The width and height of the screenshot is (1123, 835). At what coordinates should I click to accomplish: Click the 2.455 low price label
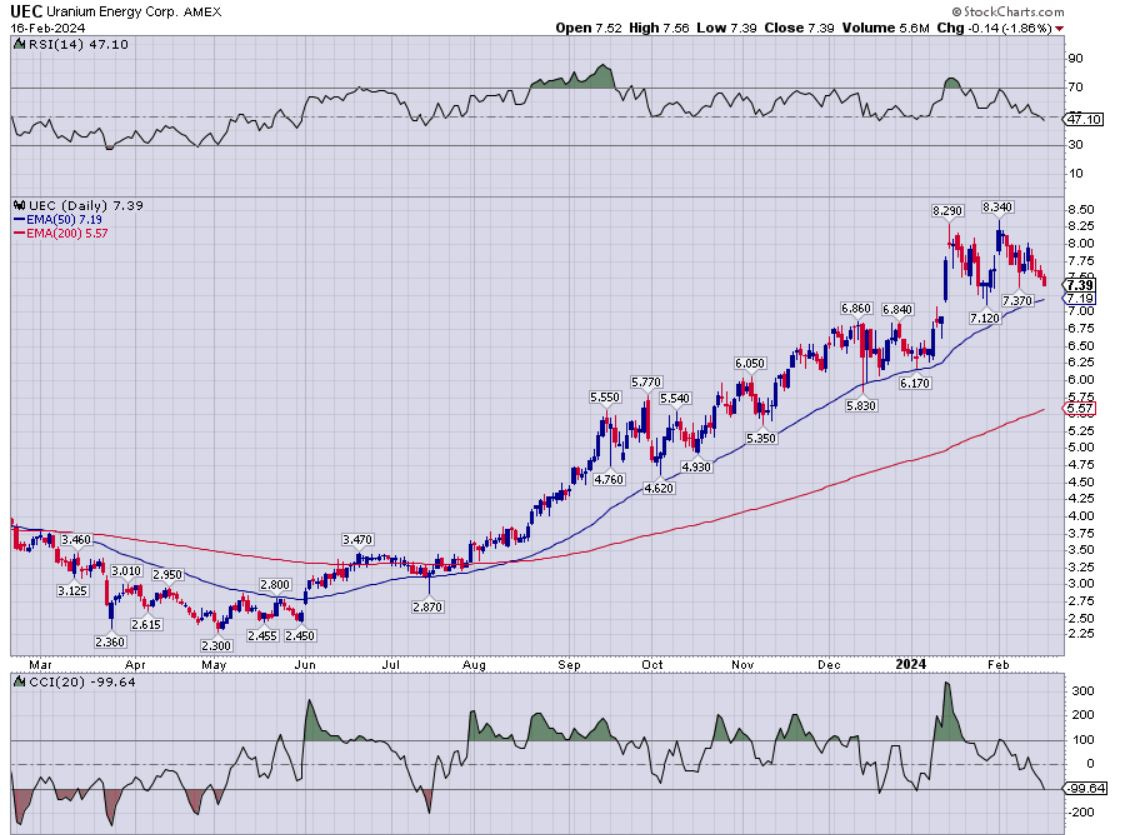262,636
